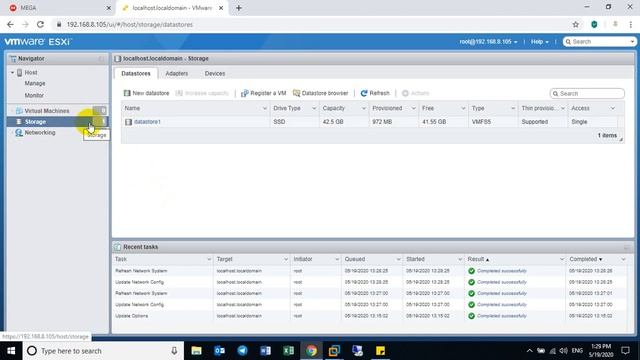Minimize the Navigator panel
640x360 pixels.
pyautogui.click(x=101, y=59)
